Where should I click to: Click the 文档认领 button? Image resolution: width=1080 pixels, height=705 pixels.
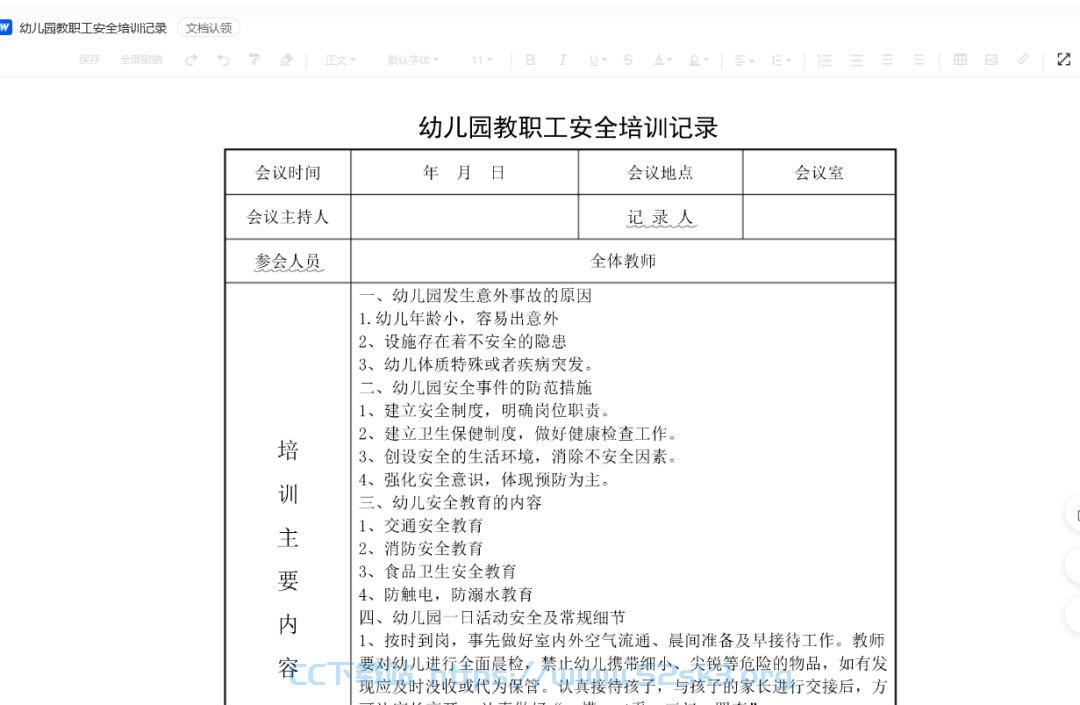point(209,28)
